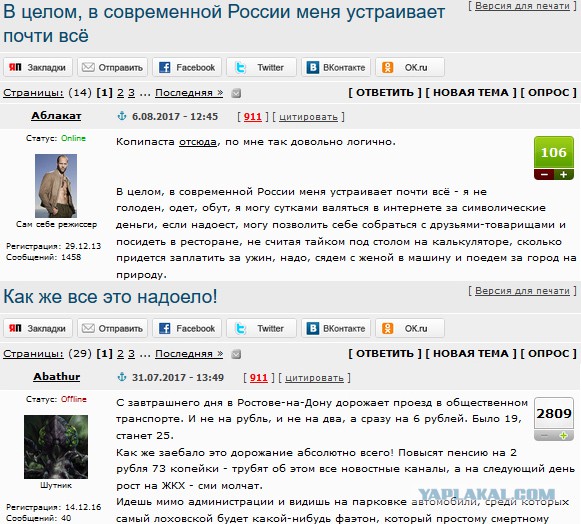This screenshot has width=581, height=524.
Task: Share 'Как же все это надоело!' on Twitter
Action: (261, 328)
